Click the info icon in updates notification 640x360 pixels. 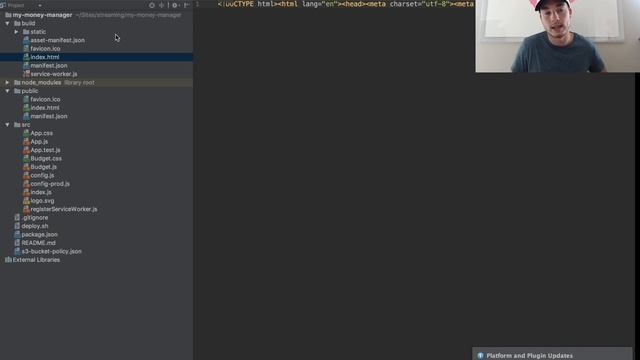click(480, 356)
